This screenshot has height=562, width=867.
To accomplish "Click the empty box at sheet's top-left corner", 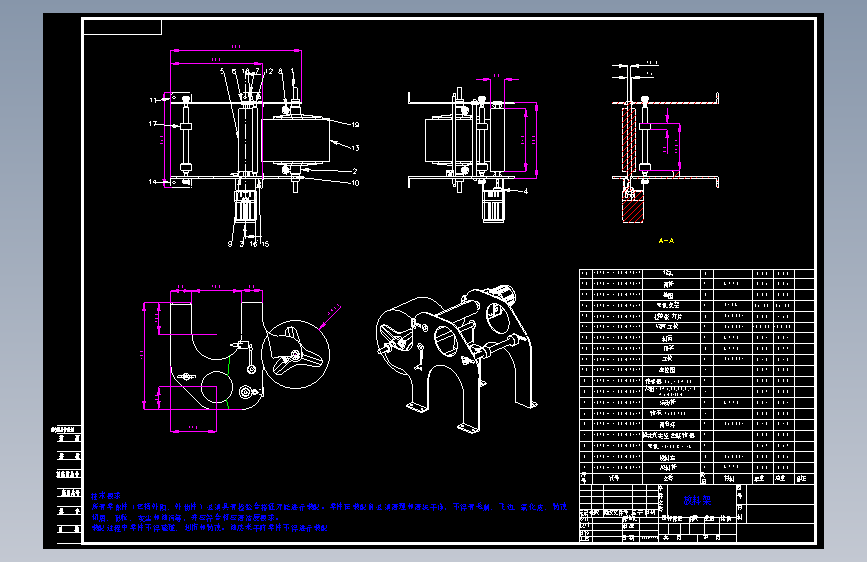I will click(123, 27).
